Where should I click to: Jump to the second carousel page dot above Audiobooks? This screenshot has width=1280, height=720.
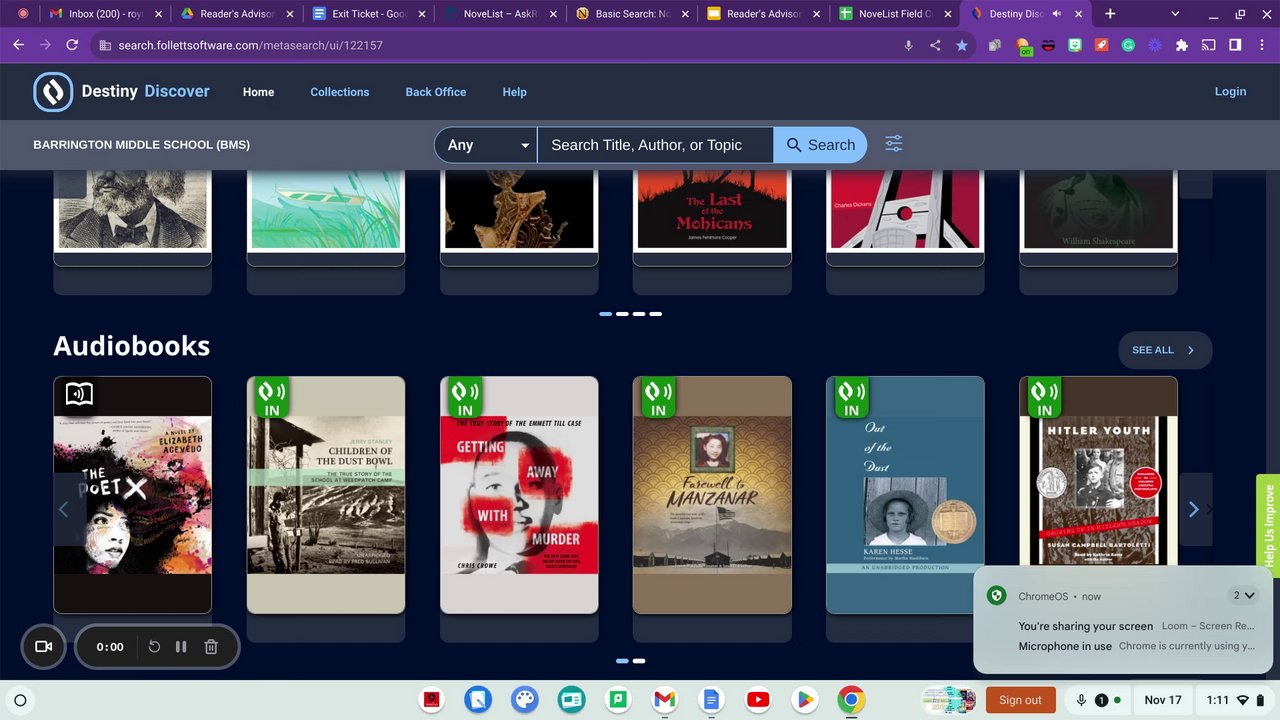(x=622, y=314)
